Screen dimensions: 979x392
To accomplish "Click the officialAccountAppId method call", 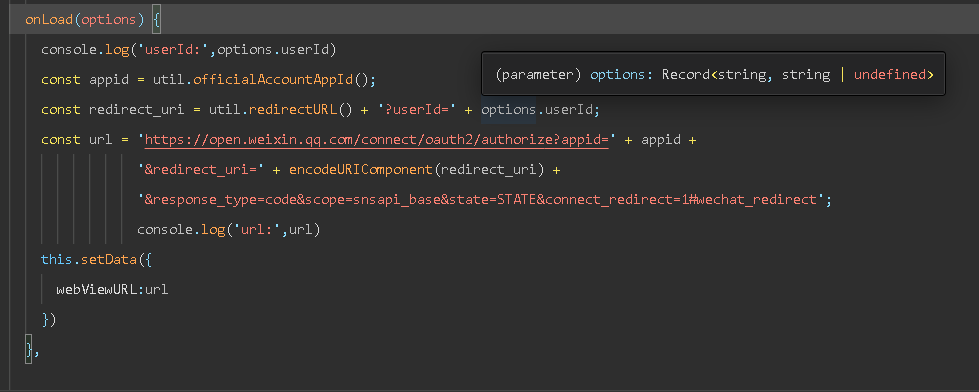I will tap(273, 79).
